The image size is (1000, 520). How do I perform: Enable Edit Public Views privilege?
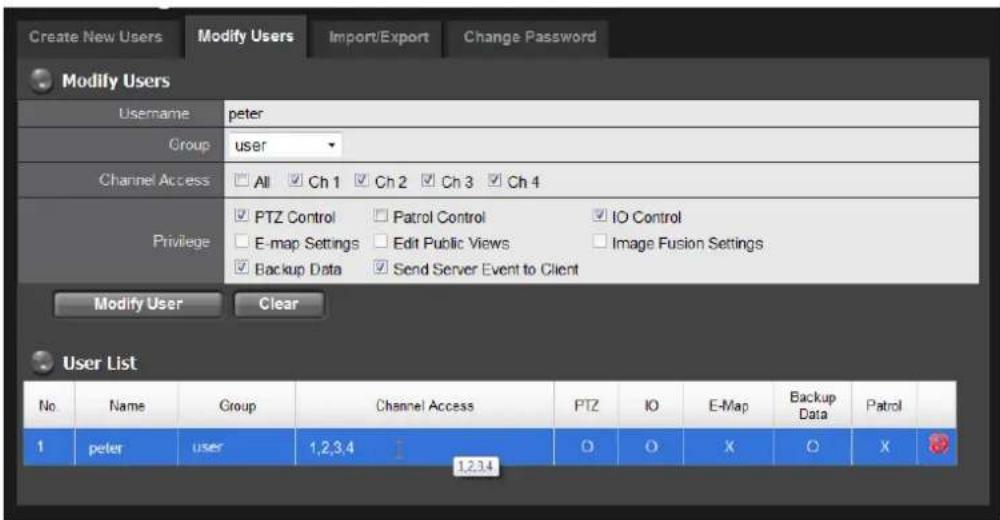pos(381,242)
